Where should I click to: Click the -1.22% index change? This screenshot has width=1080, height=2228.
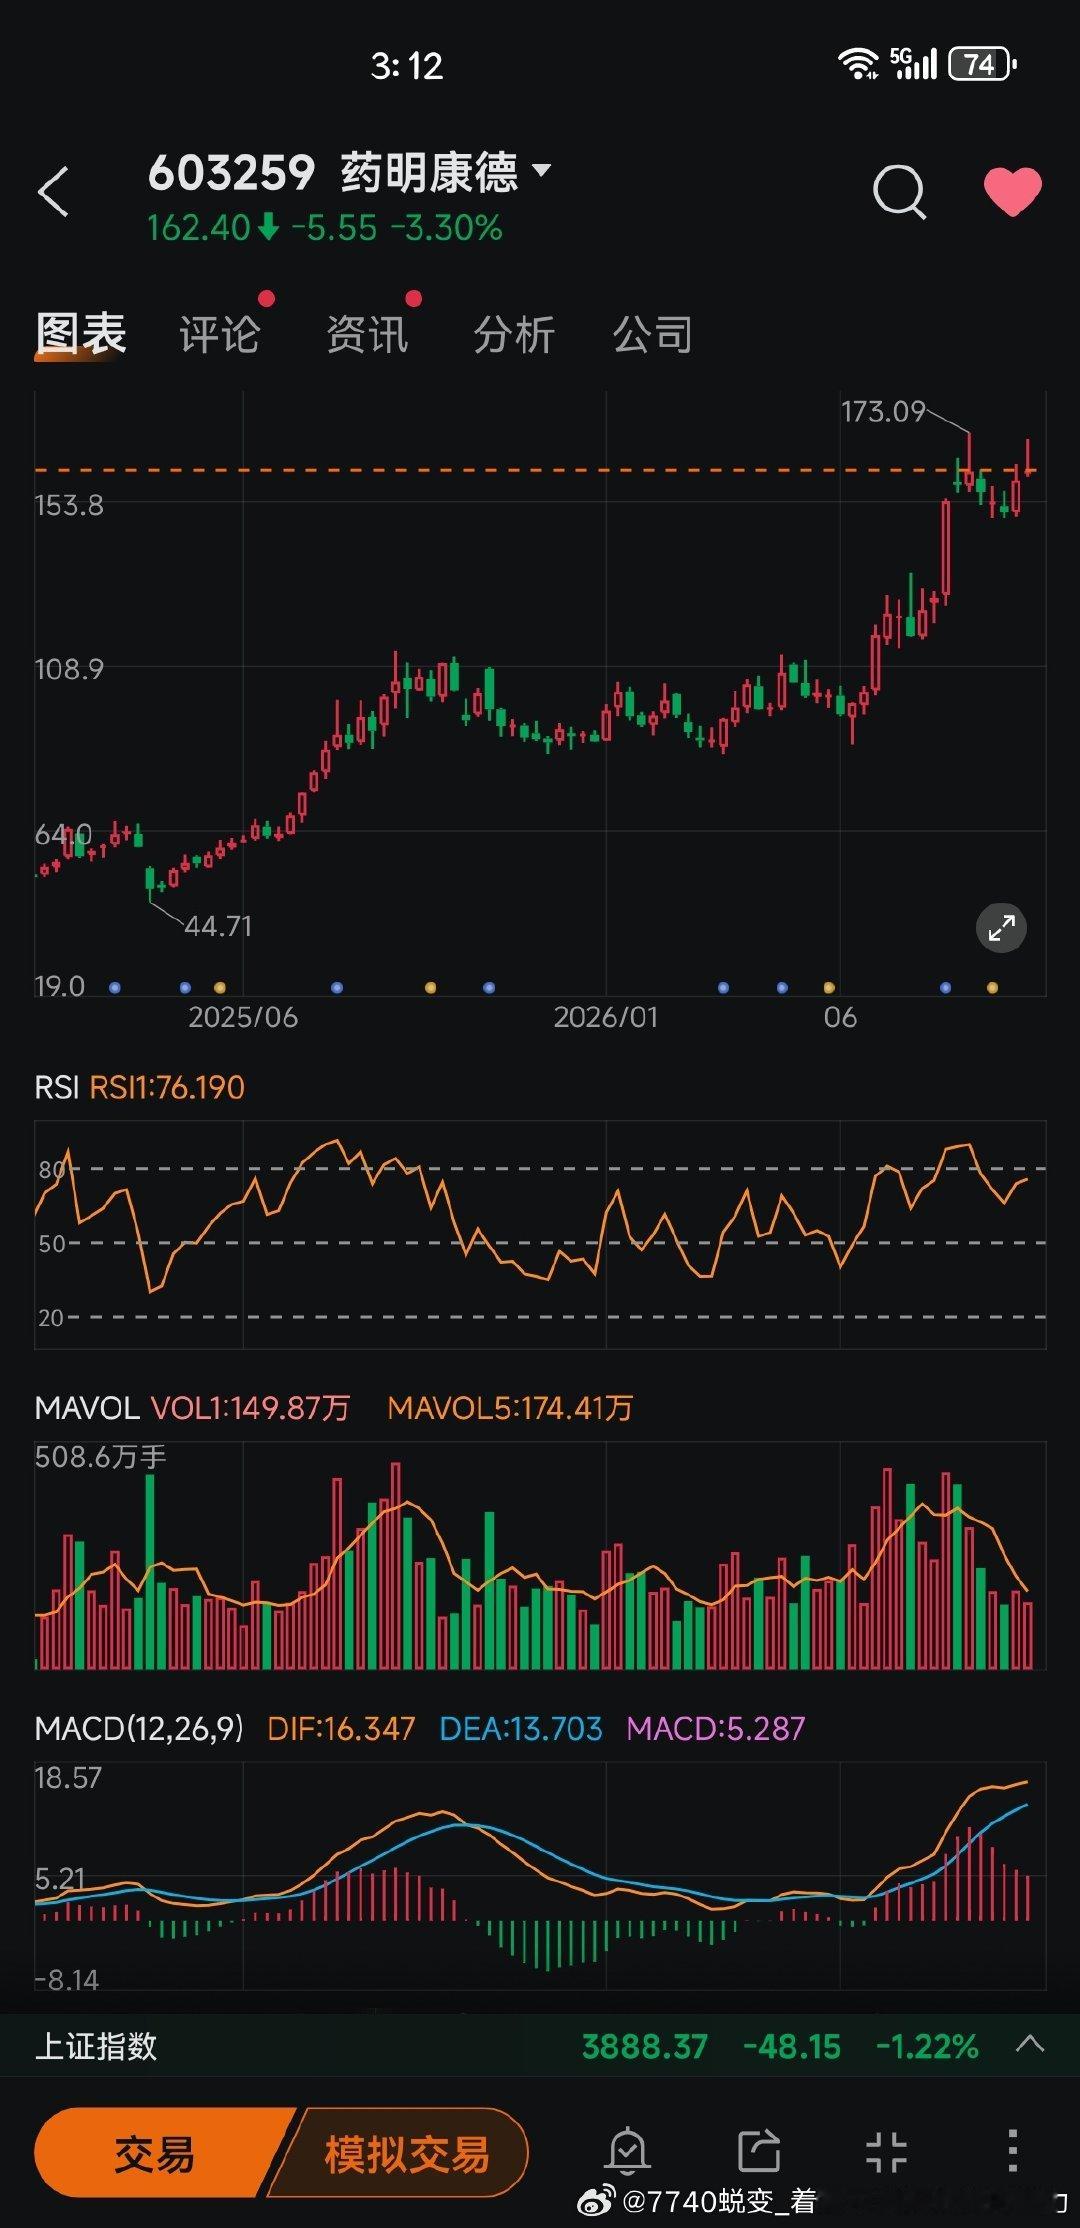(927, 2047)
